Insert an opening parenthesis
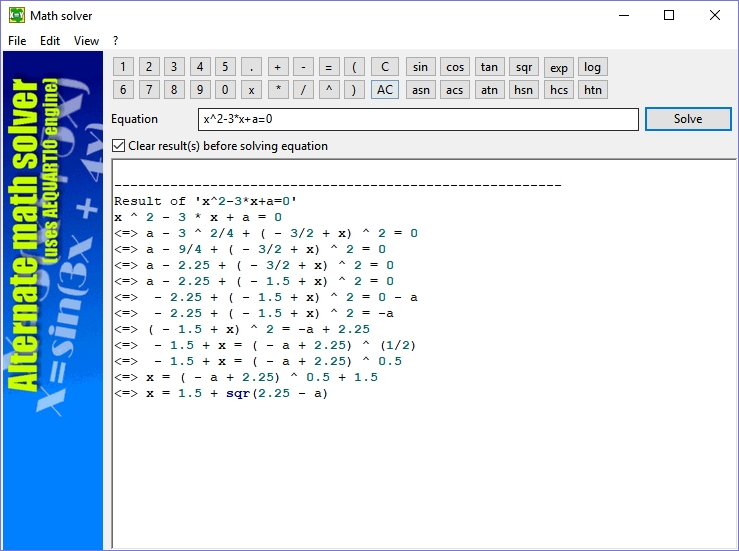The image size is (739, 551). (354, 67)
